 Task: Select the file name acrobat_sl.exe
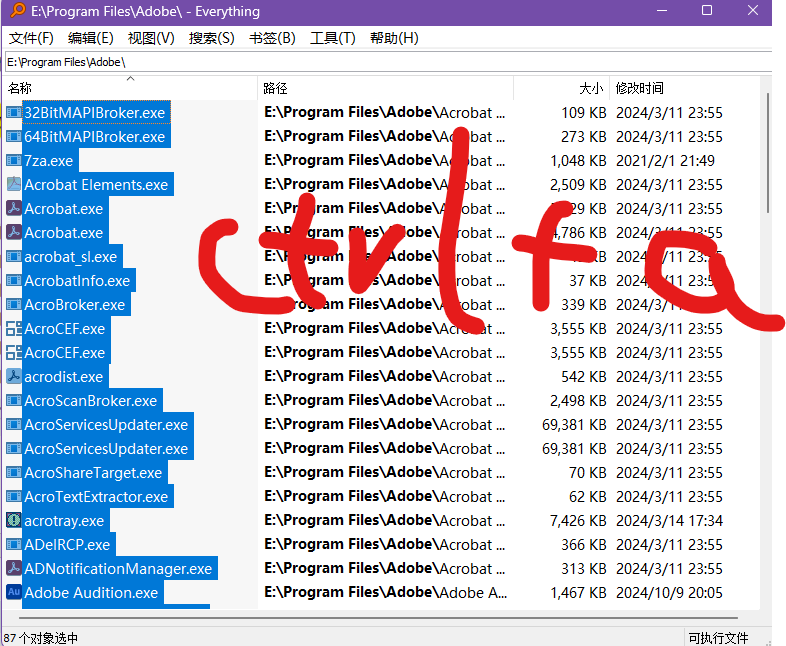(71, 257)
